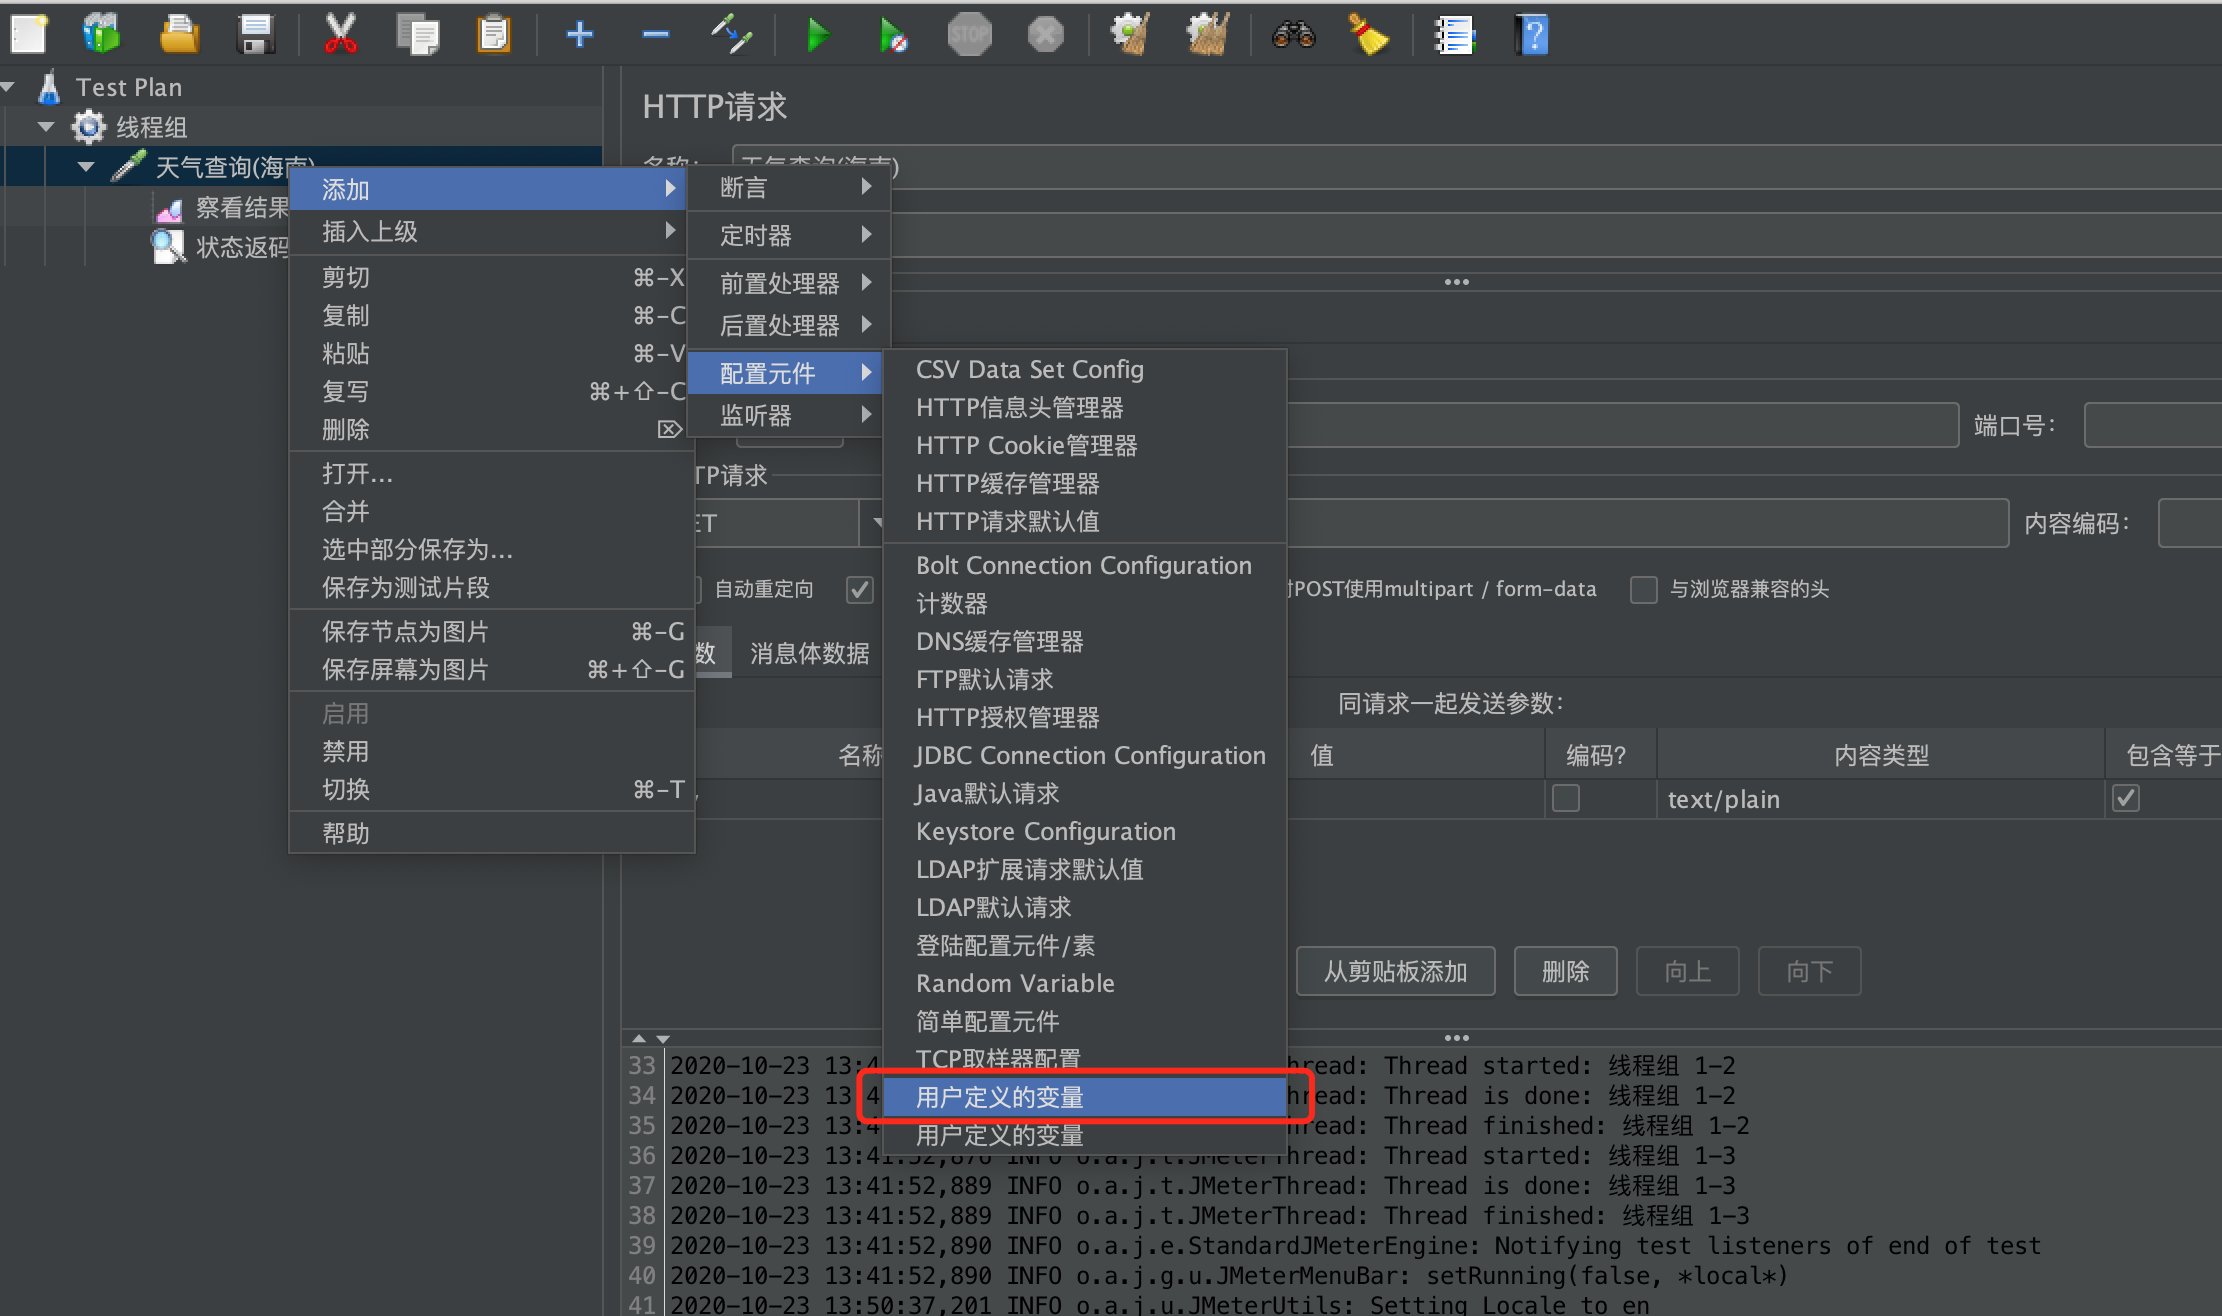
Task: Click the green Start run icon
Action: tap(817, 35)
